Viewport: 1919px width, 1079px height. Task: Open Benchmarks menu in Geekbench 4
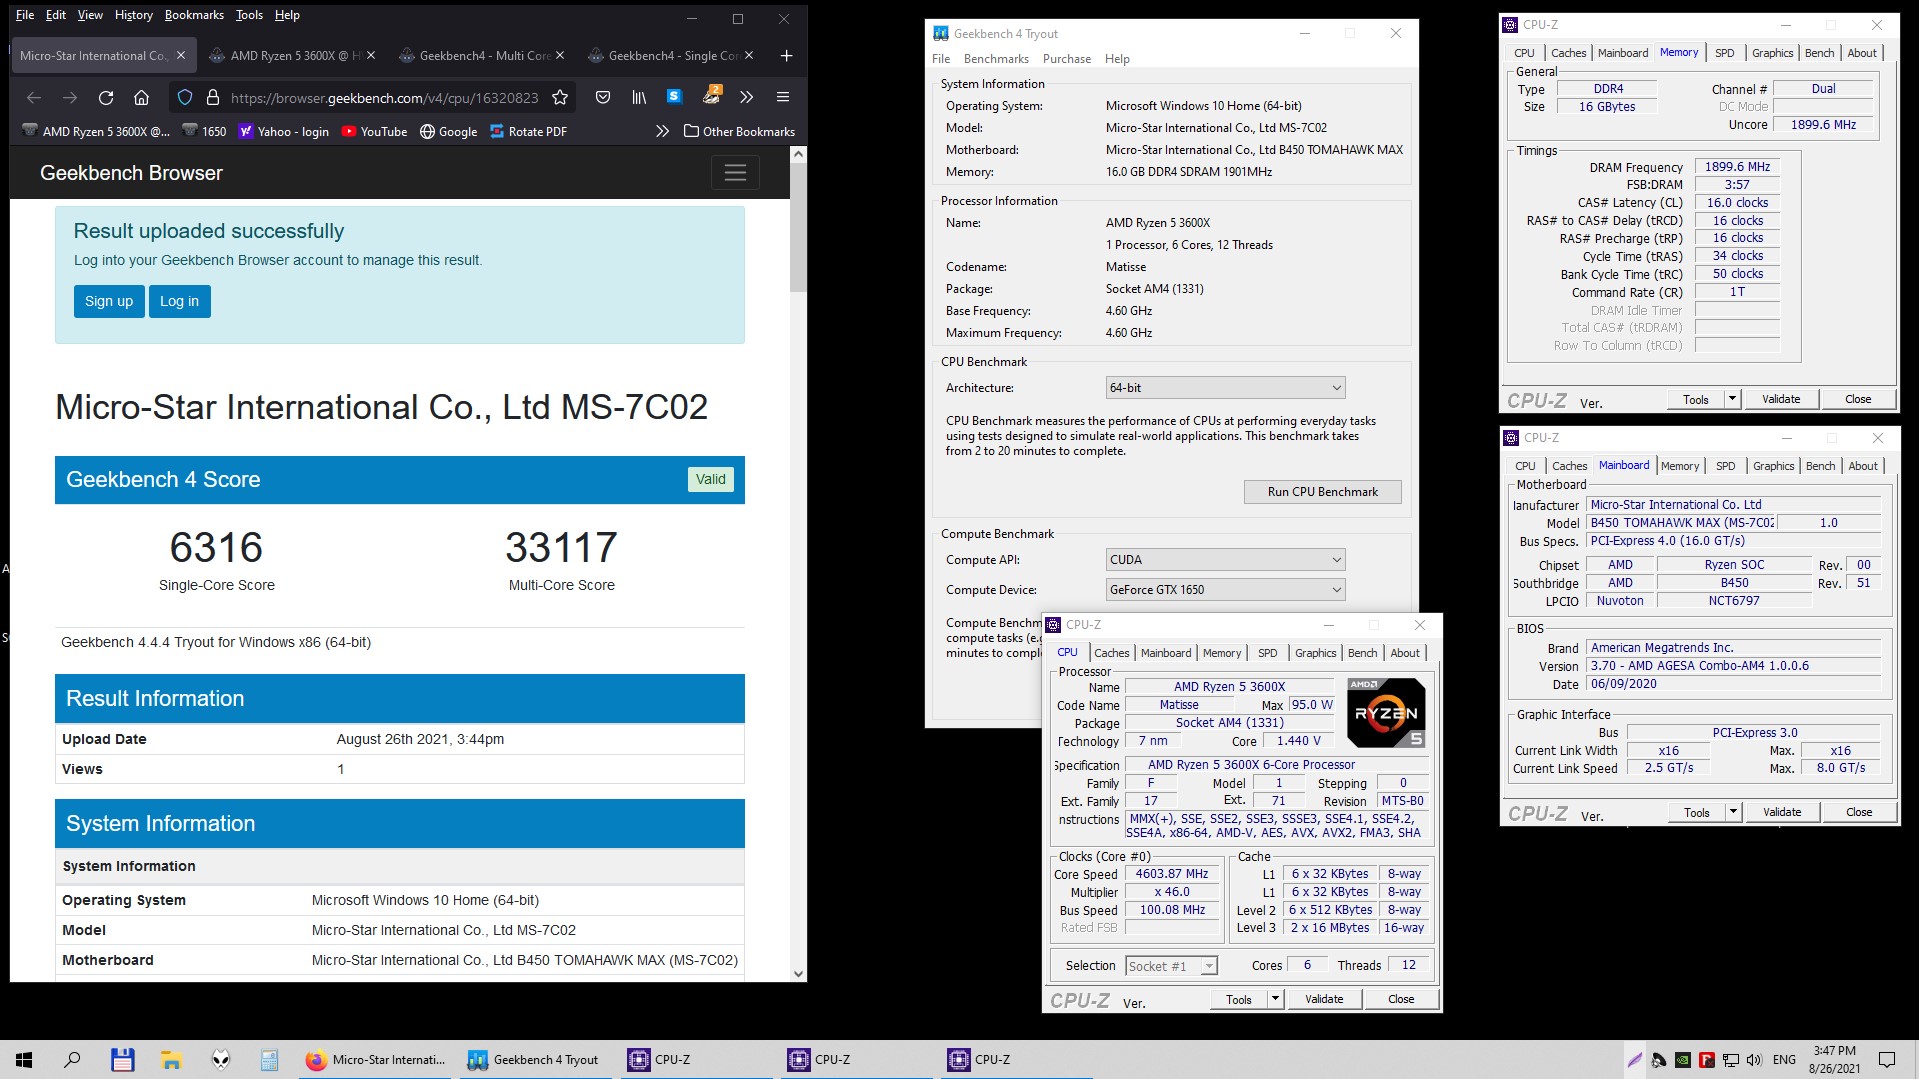(996, 59)
